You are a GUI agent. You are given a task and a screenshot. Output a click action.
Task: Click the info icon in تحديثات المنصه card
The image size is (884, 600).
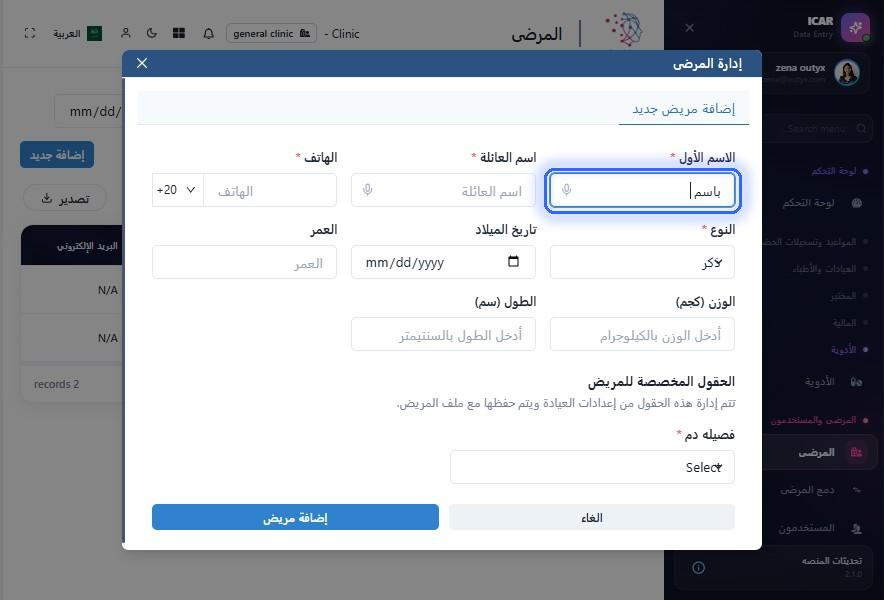click(699, 567)
